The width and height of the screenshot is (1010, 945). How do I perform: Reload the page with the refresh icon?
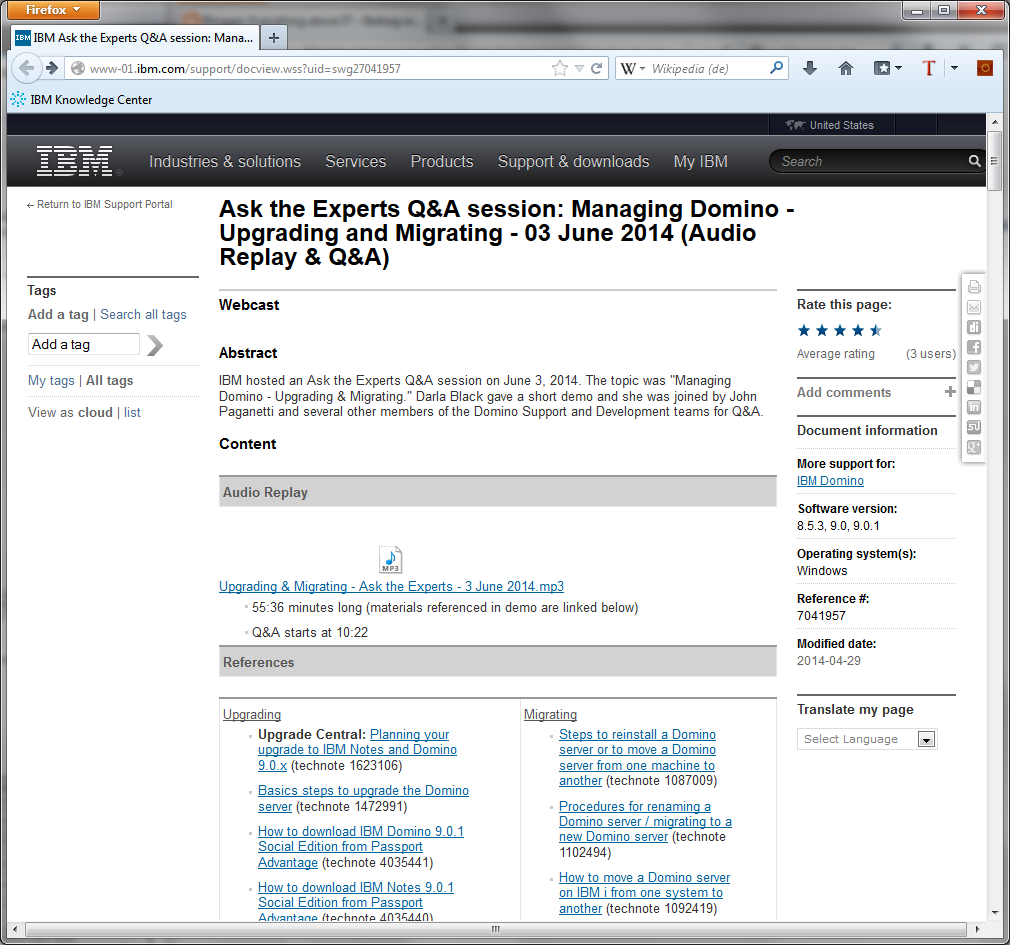click(597, 69)
